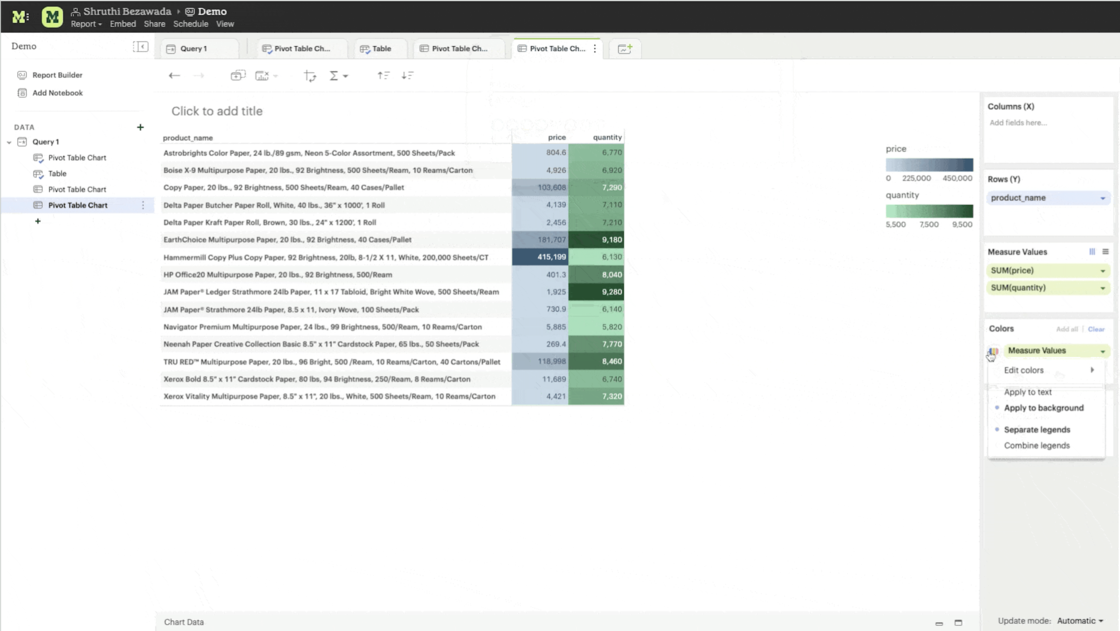The width and height of the screenshot is (1120, 631).
Task: Select Apply to text option
Action: (1027, 392)
